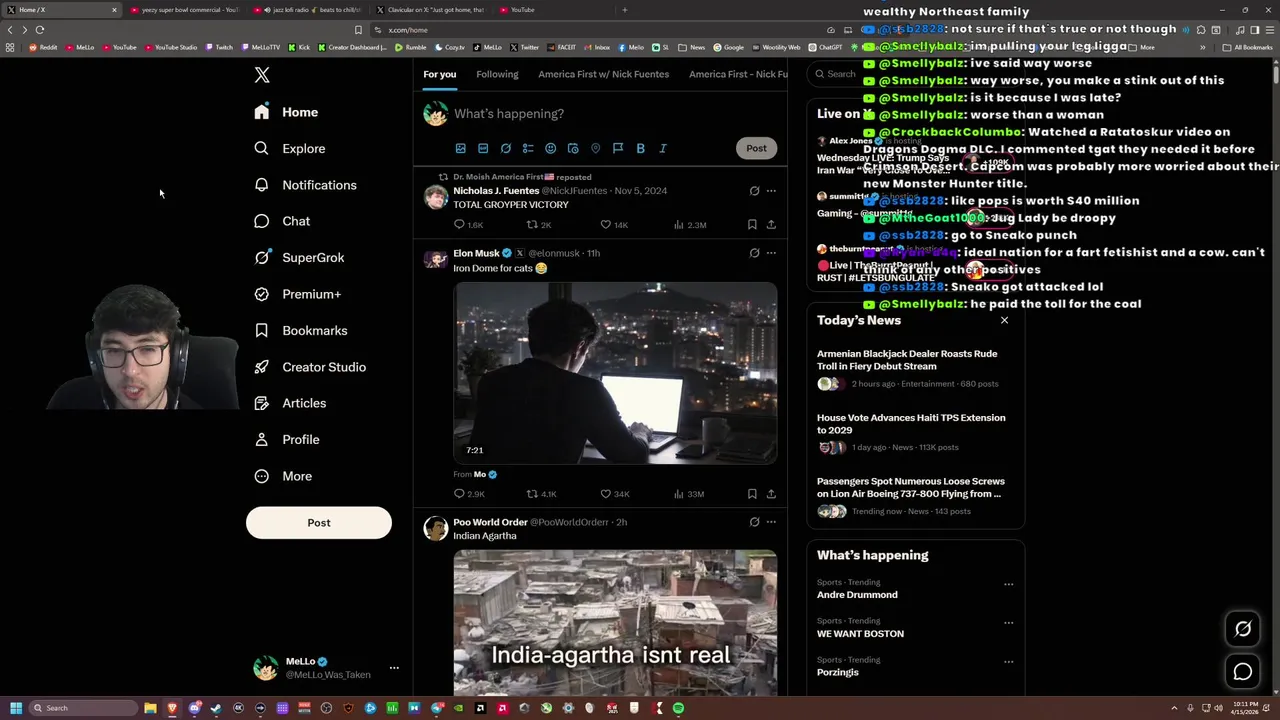Toggle bold text formatting in composer
1280x720 pixels.
coord(640,148)
